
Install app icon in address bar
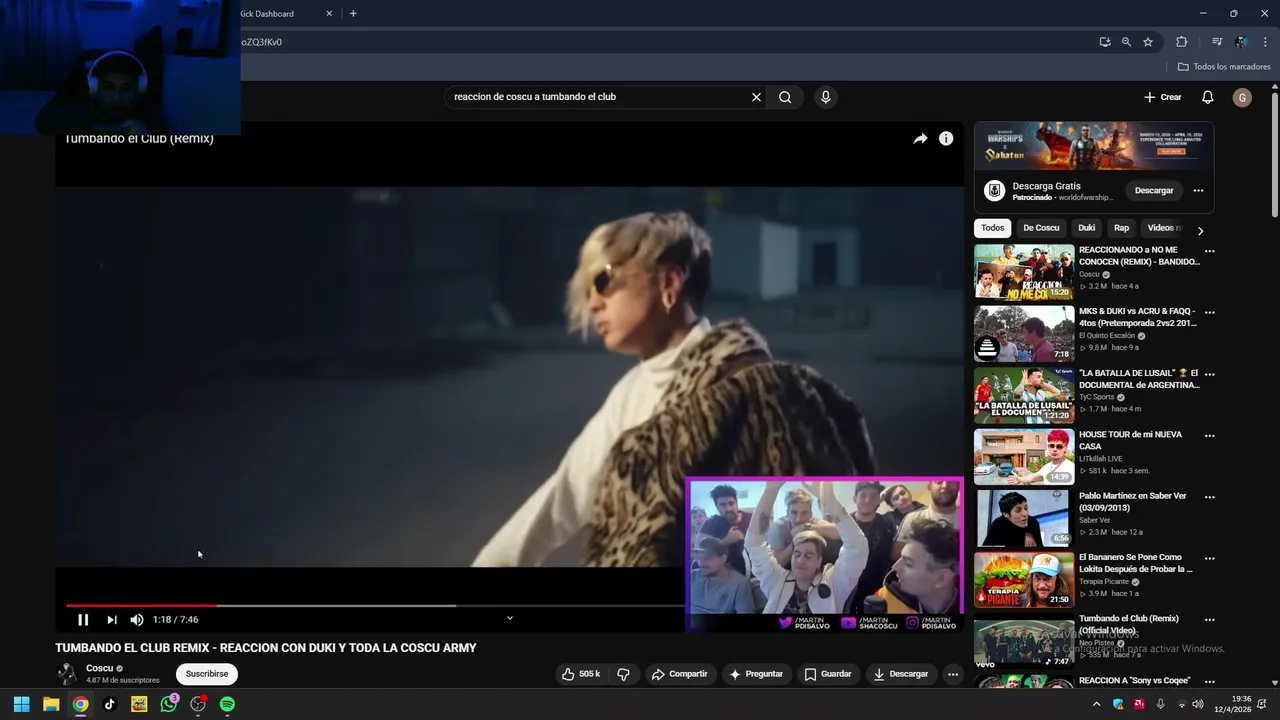pyautogui.click(x=1104, y=42)
